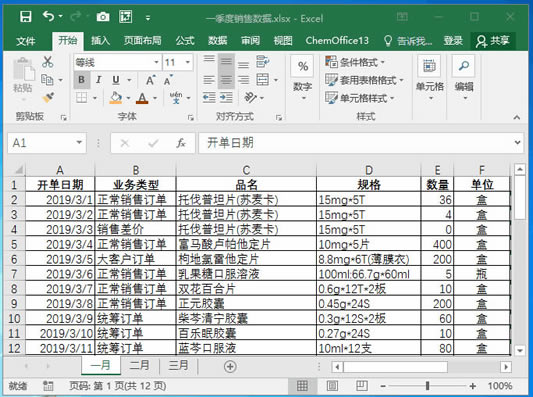Click Increase Font Size icon

click(150, 80)
